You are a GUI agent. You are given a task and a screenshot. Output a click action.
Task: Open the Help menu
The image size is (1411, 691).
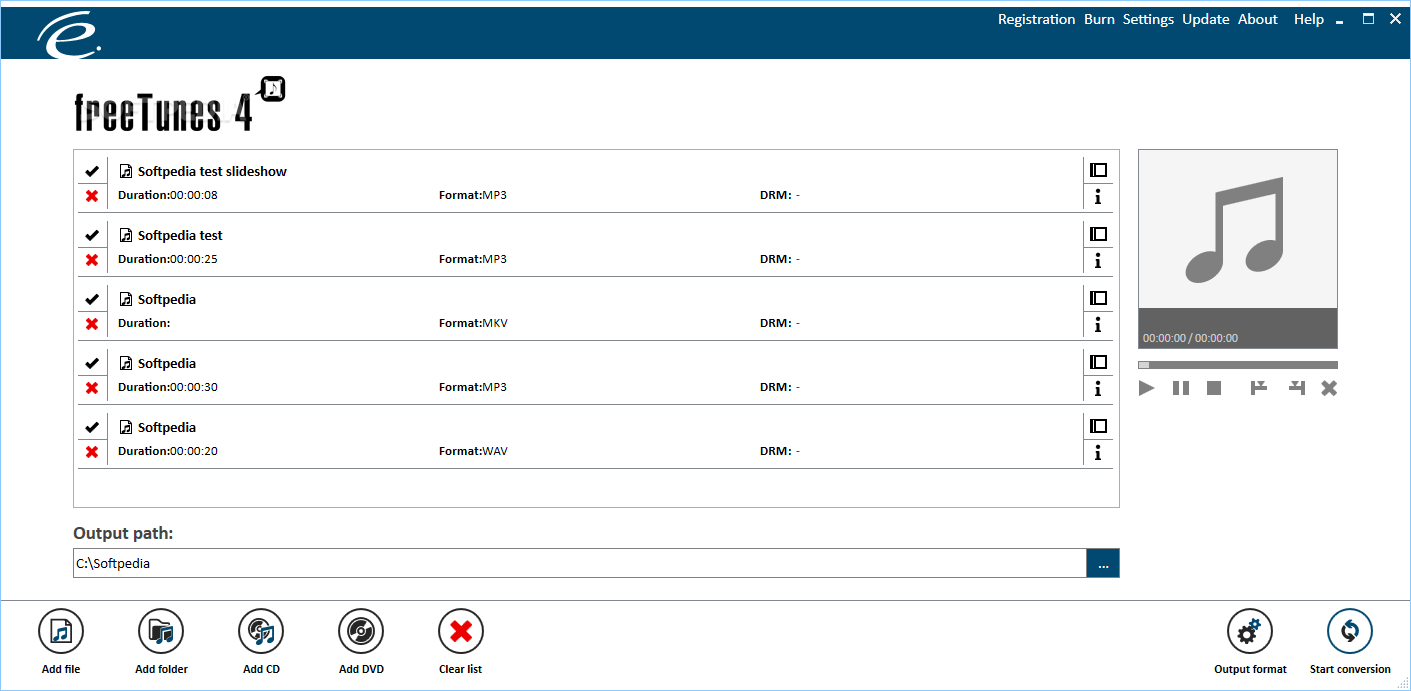[1308, 19]
